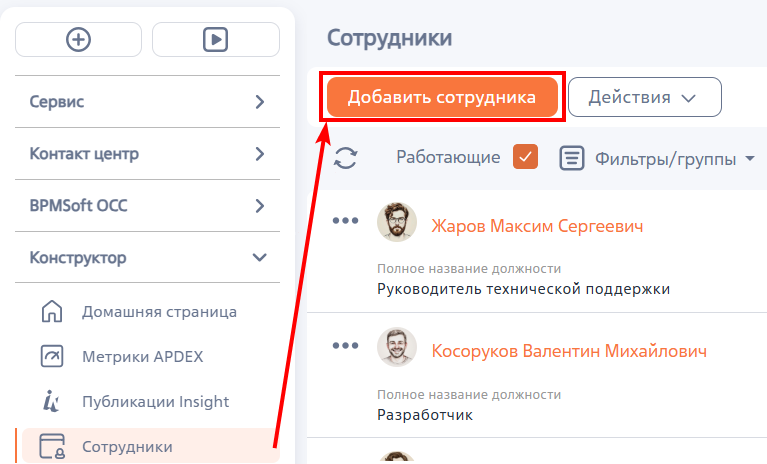
Task: Click avatar of Жаров Максим Сергеевич
Action: pyautogui.click(x=397, y=222)
